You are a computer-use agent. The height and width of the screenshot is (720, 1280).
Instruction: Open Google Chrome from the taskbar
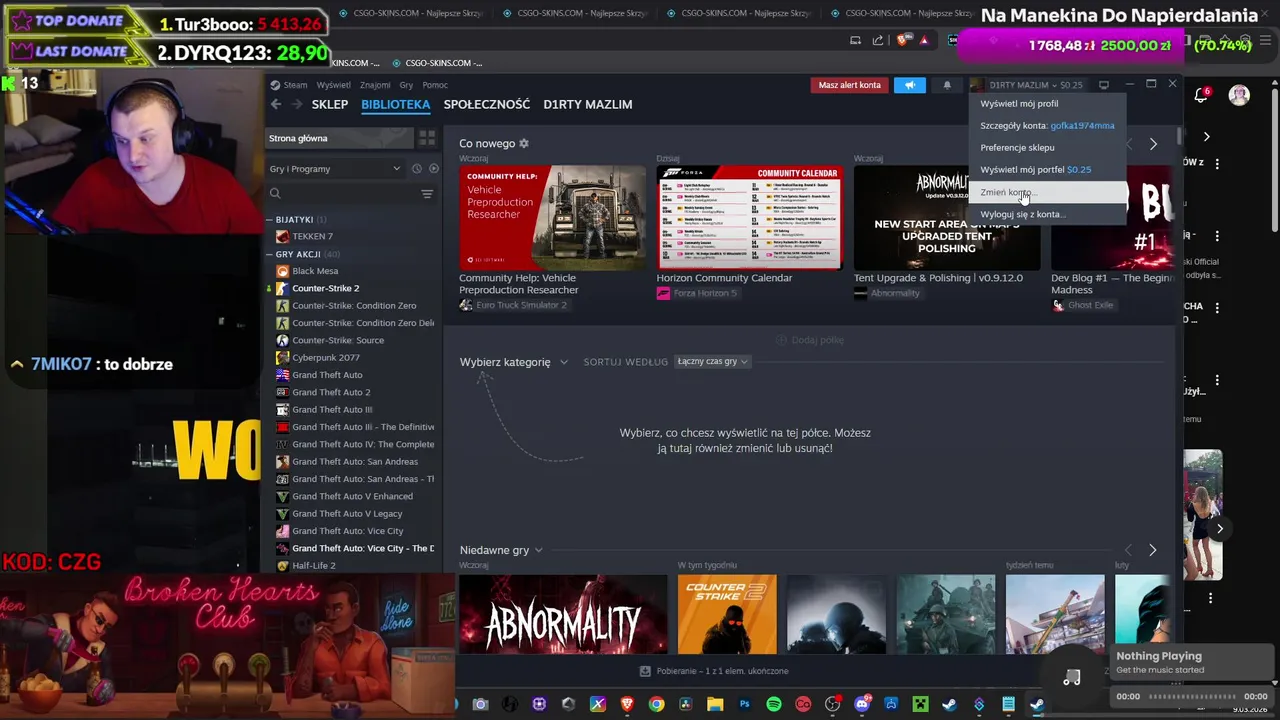coord(656,705)
